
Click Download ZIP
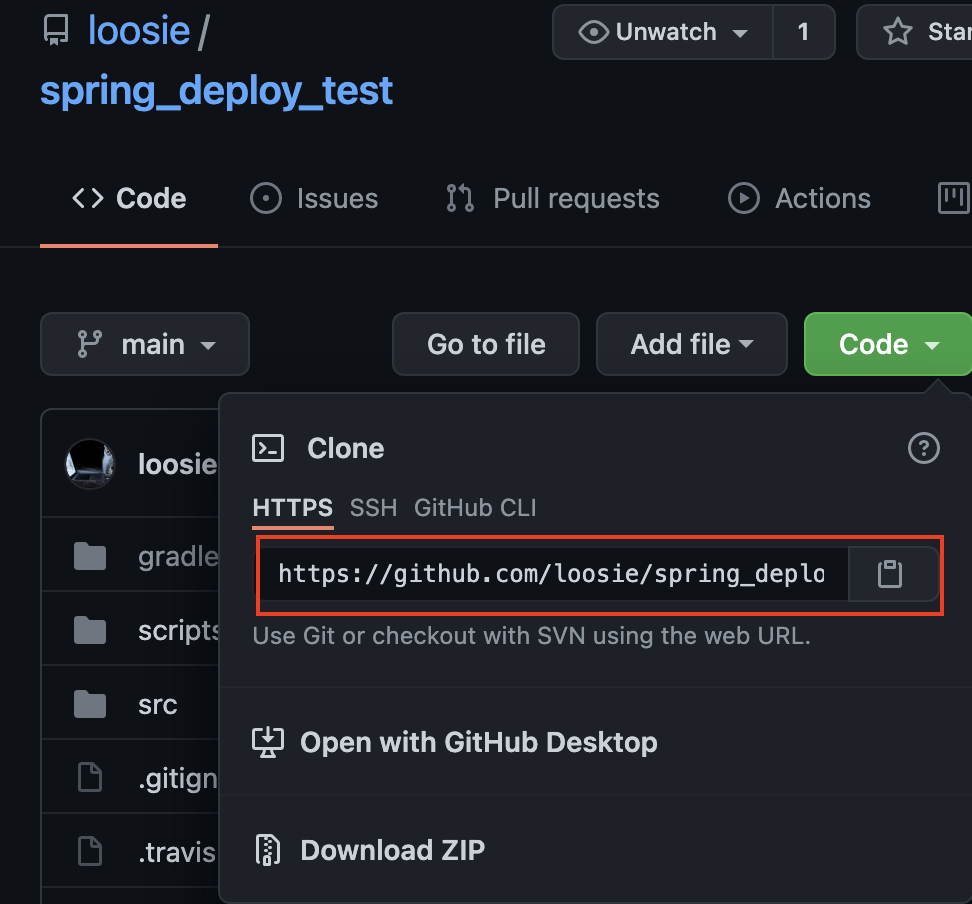392,850
